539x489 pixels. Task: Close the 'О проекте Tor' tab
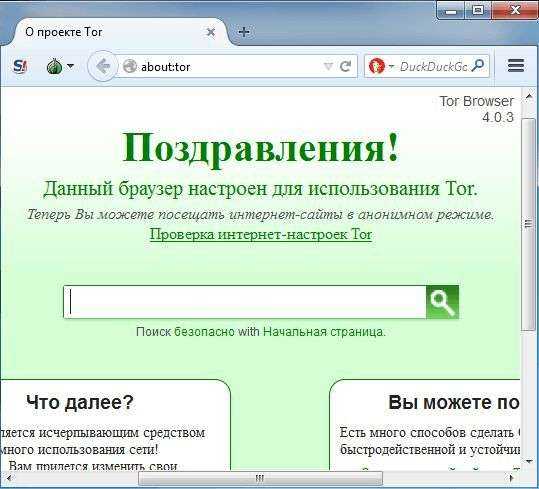(211, 33)
